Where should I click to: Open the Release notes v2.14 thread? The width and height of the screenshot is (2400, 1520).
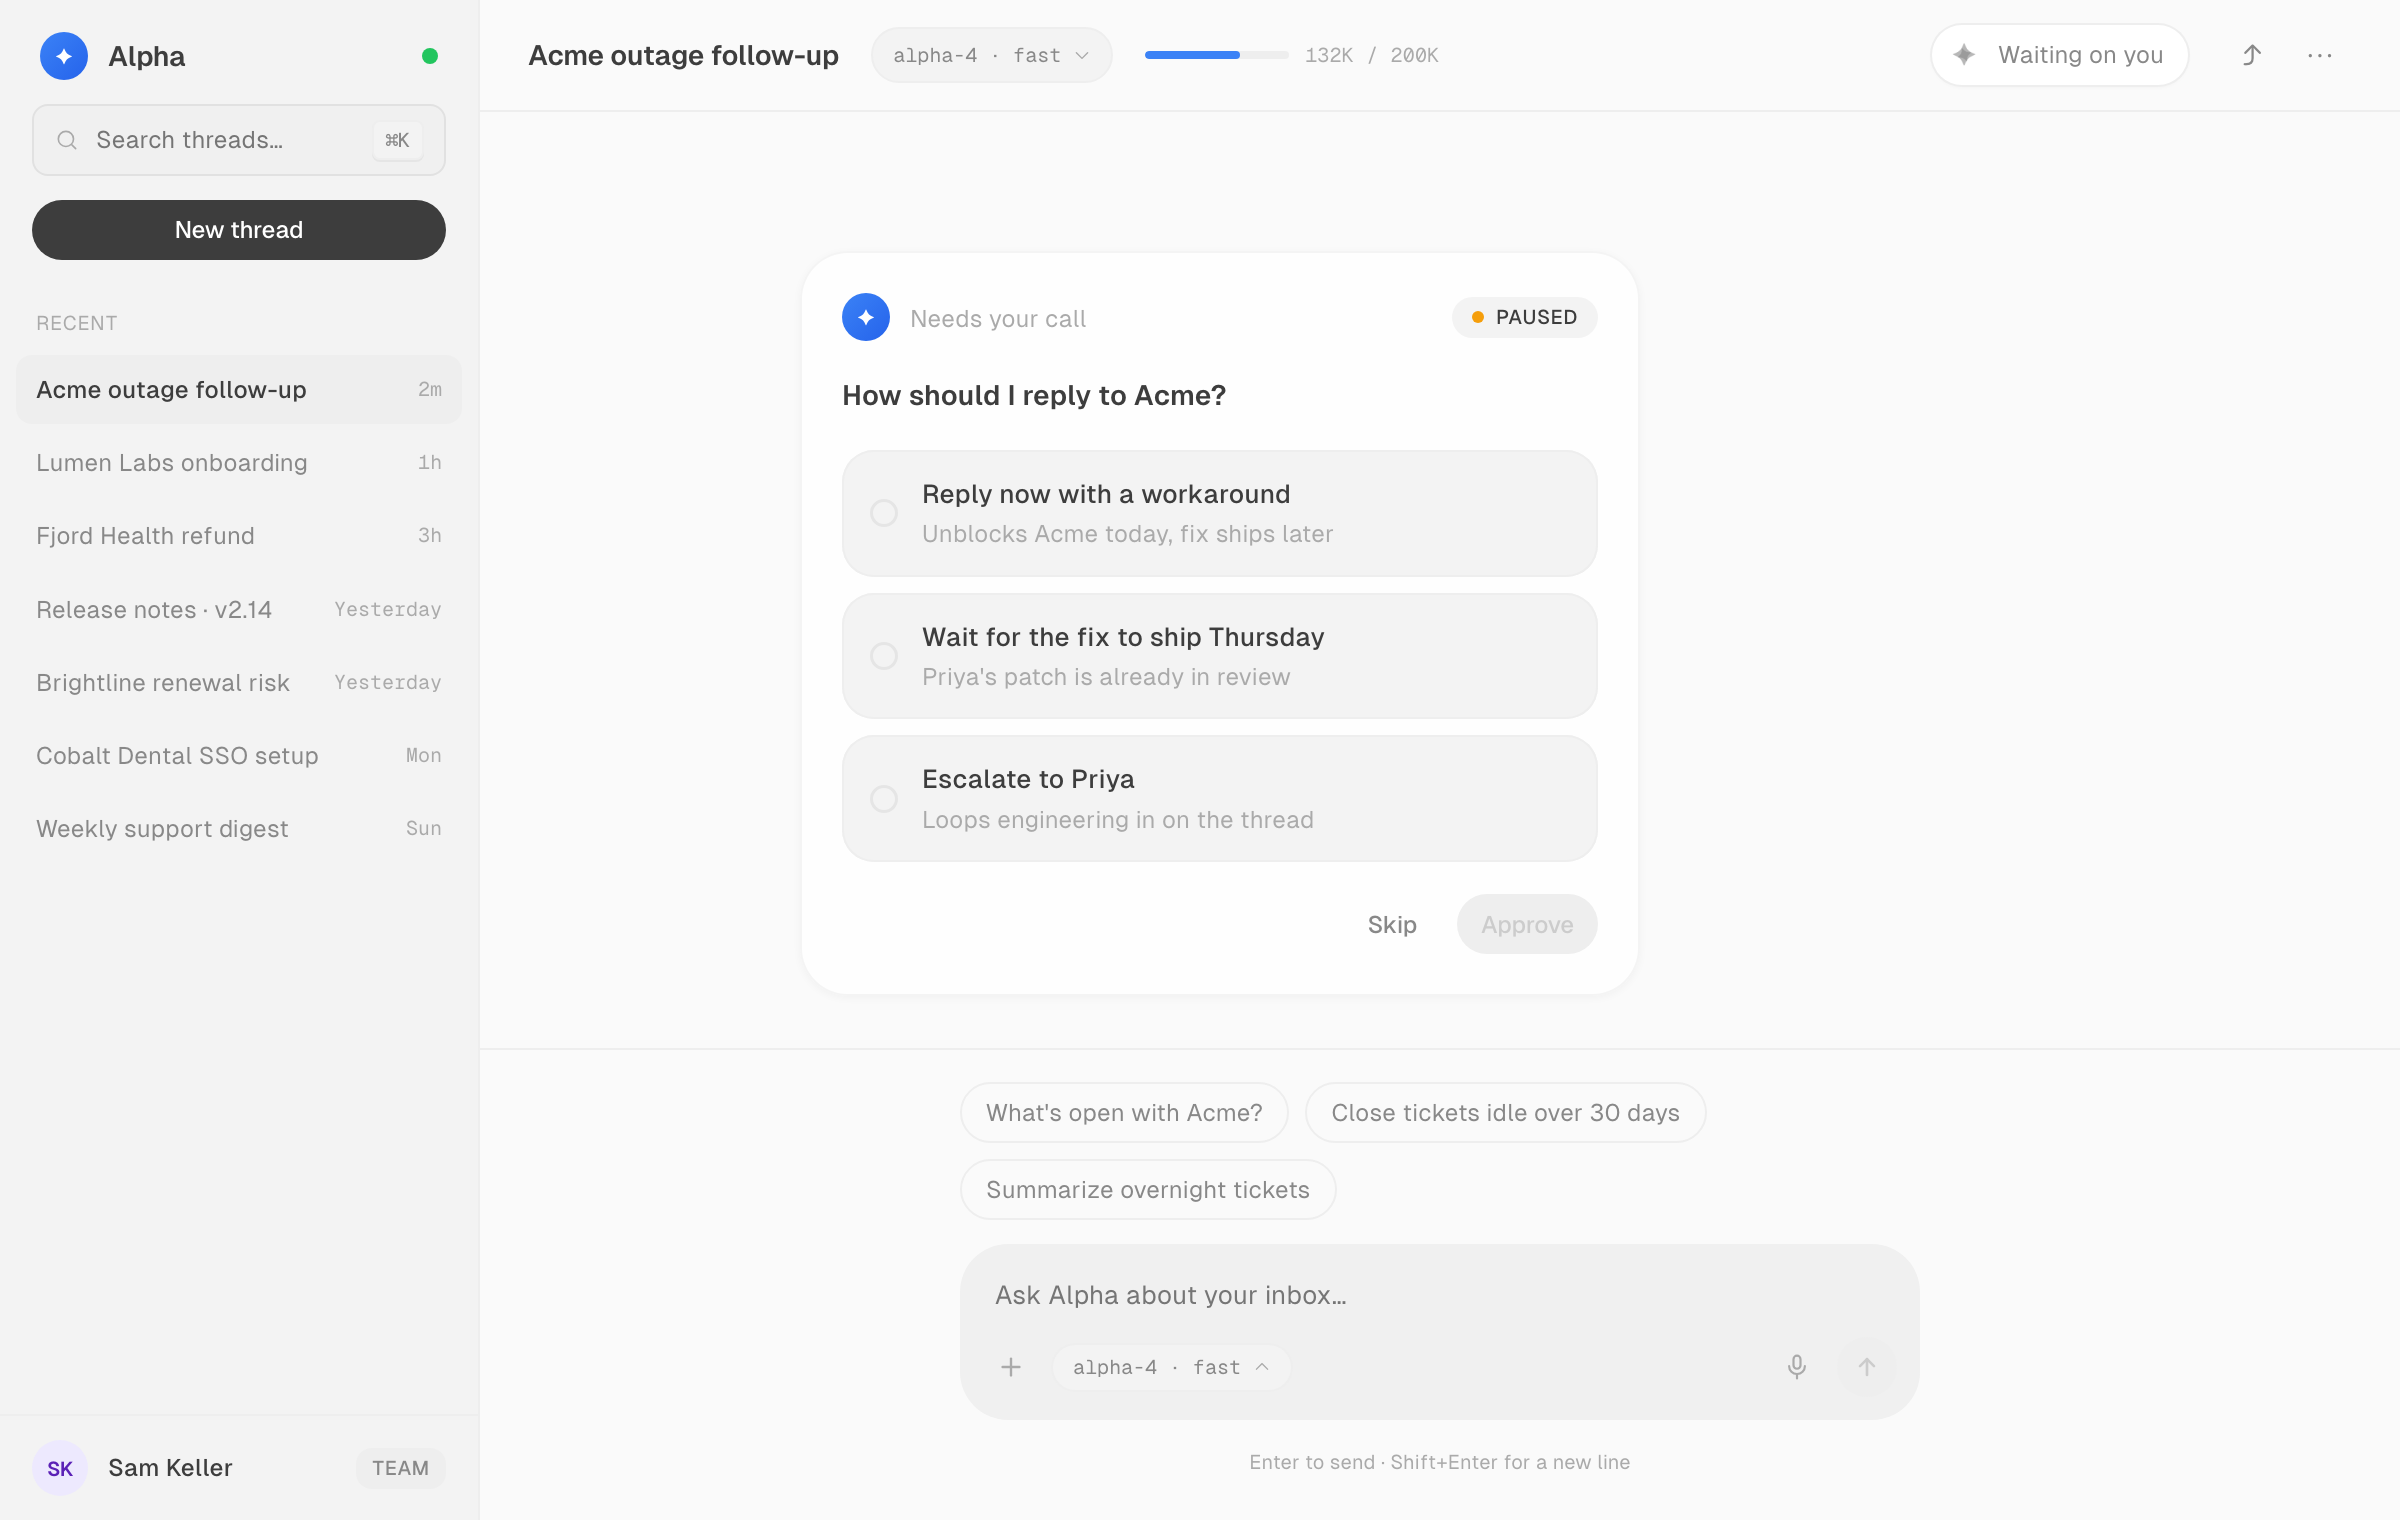pyautogui.click(x=239, y=609)
